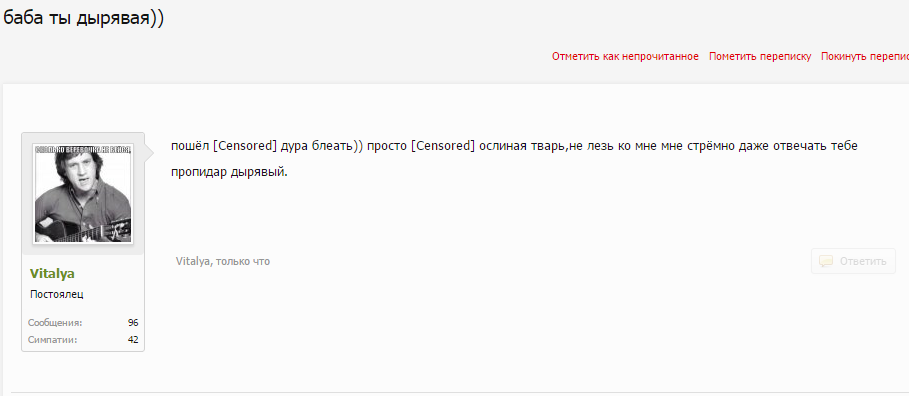Image resolution: width=909 pixels, height=396 pixels.
Task: Click the caption text atop avatar image
Action: [x=83, y=150]
